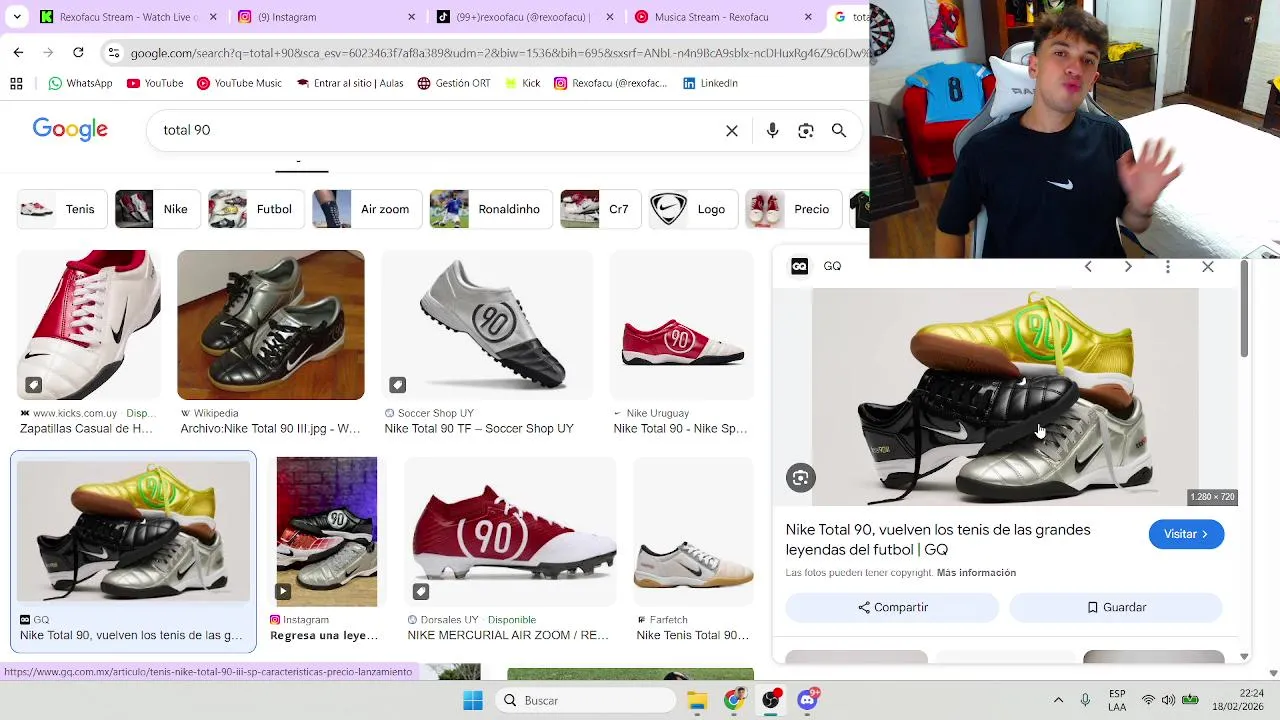Reload the page

78,52
